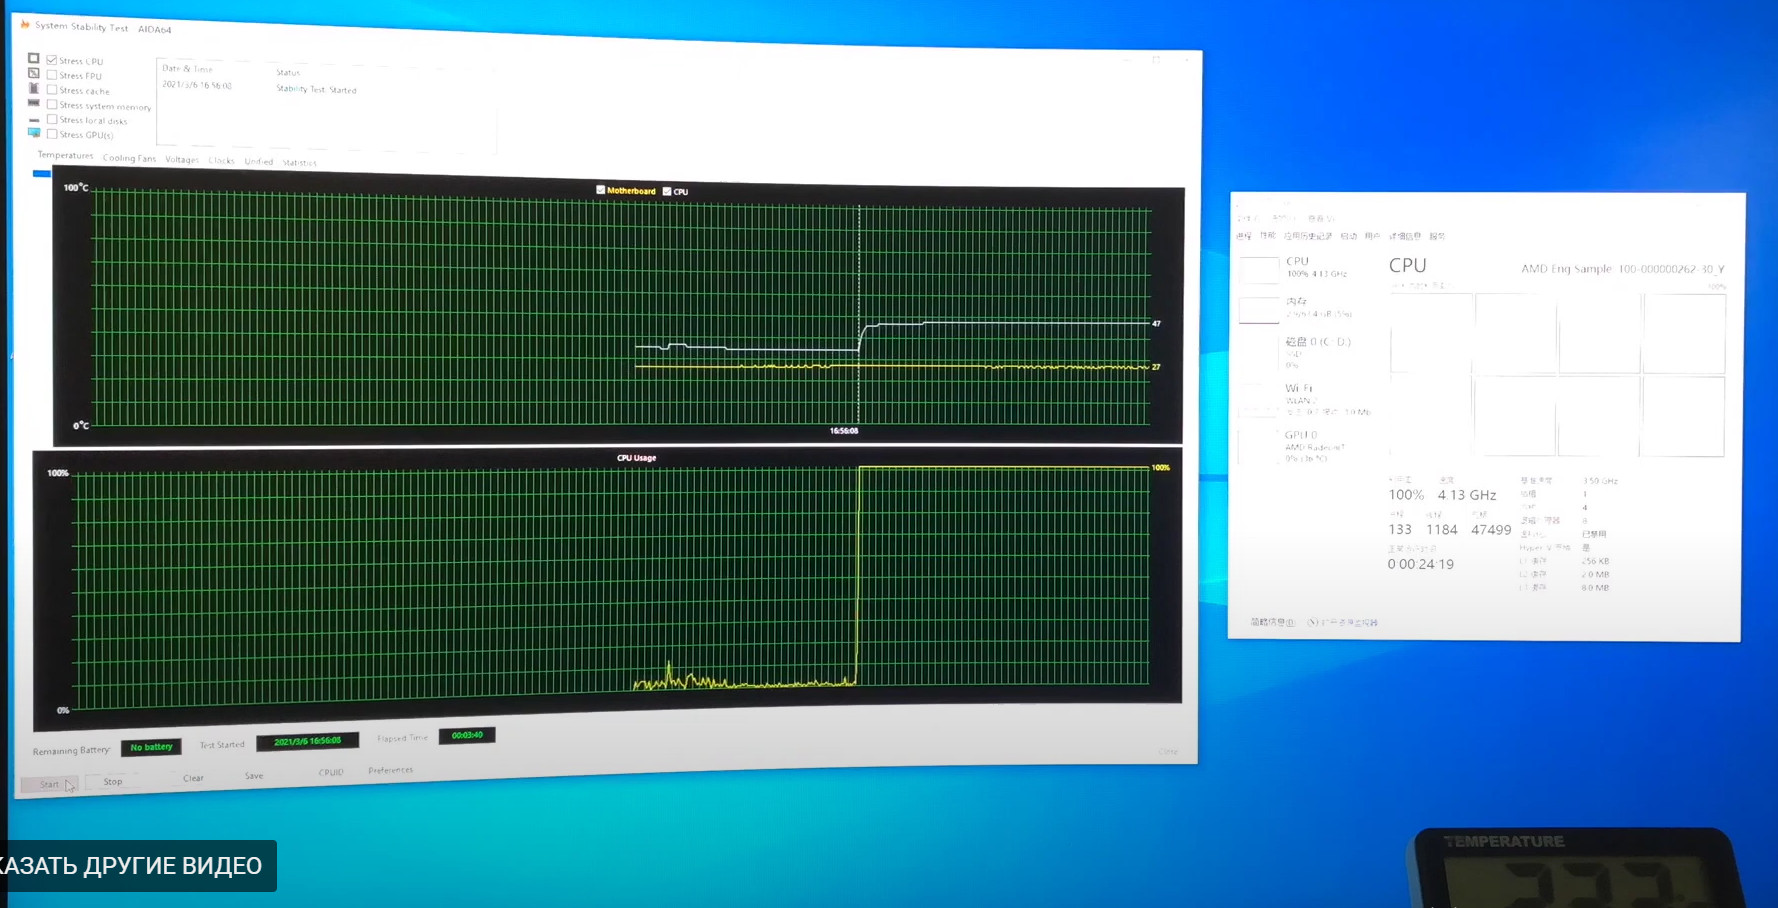Click the Preferences button
1778x908 pixels.
[390, 770]
